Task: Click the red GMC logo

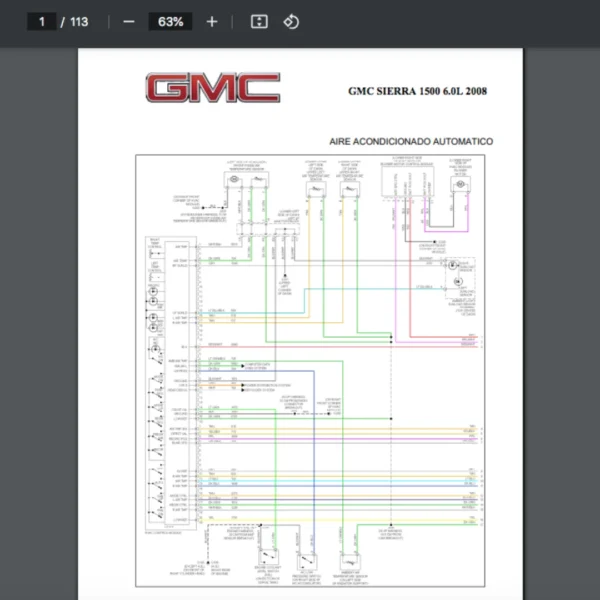Action: [211, 88]
